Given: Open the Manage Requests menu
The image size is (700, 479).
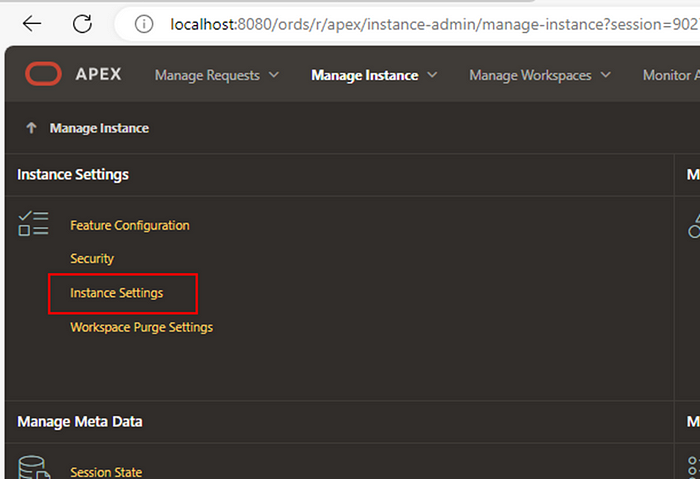Looking at the screenshot, I should [x=207, y=75].
